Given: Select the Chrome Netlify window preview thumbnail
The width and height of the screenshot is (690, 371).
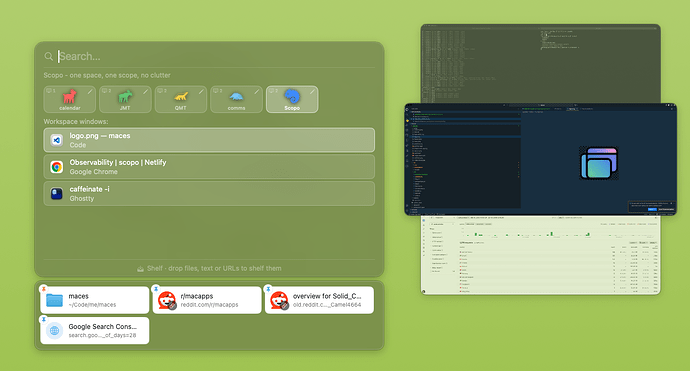Looking at the screenshot, I should (540, 255).
